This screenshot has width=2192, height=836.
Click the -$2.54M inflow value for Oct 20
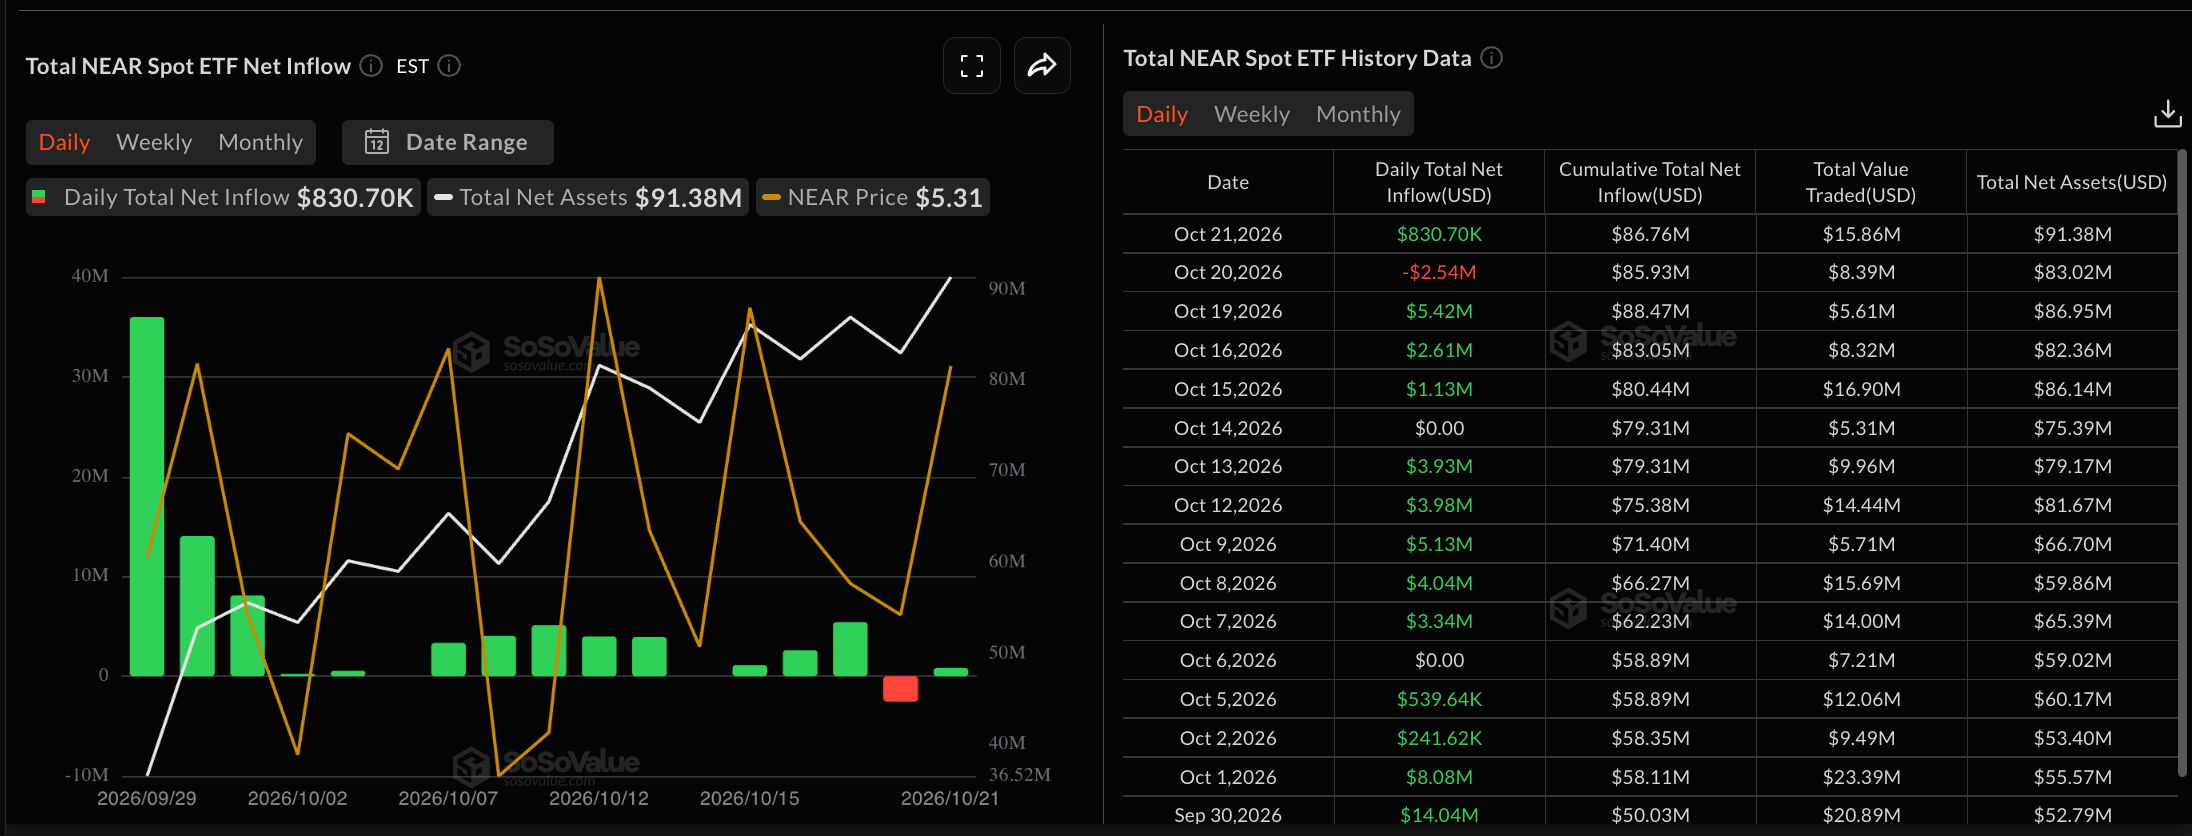1439,272
